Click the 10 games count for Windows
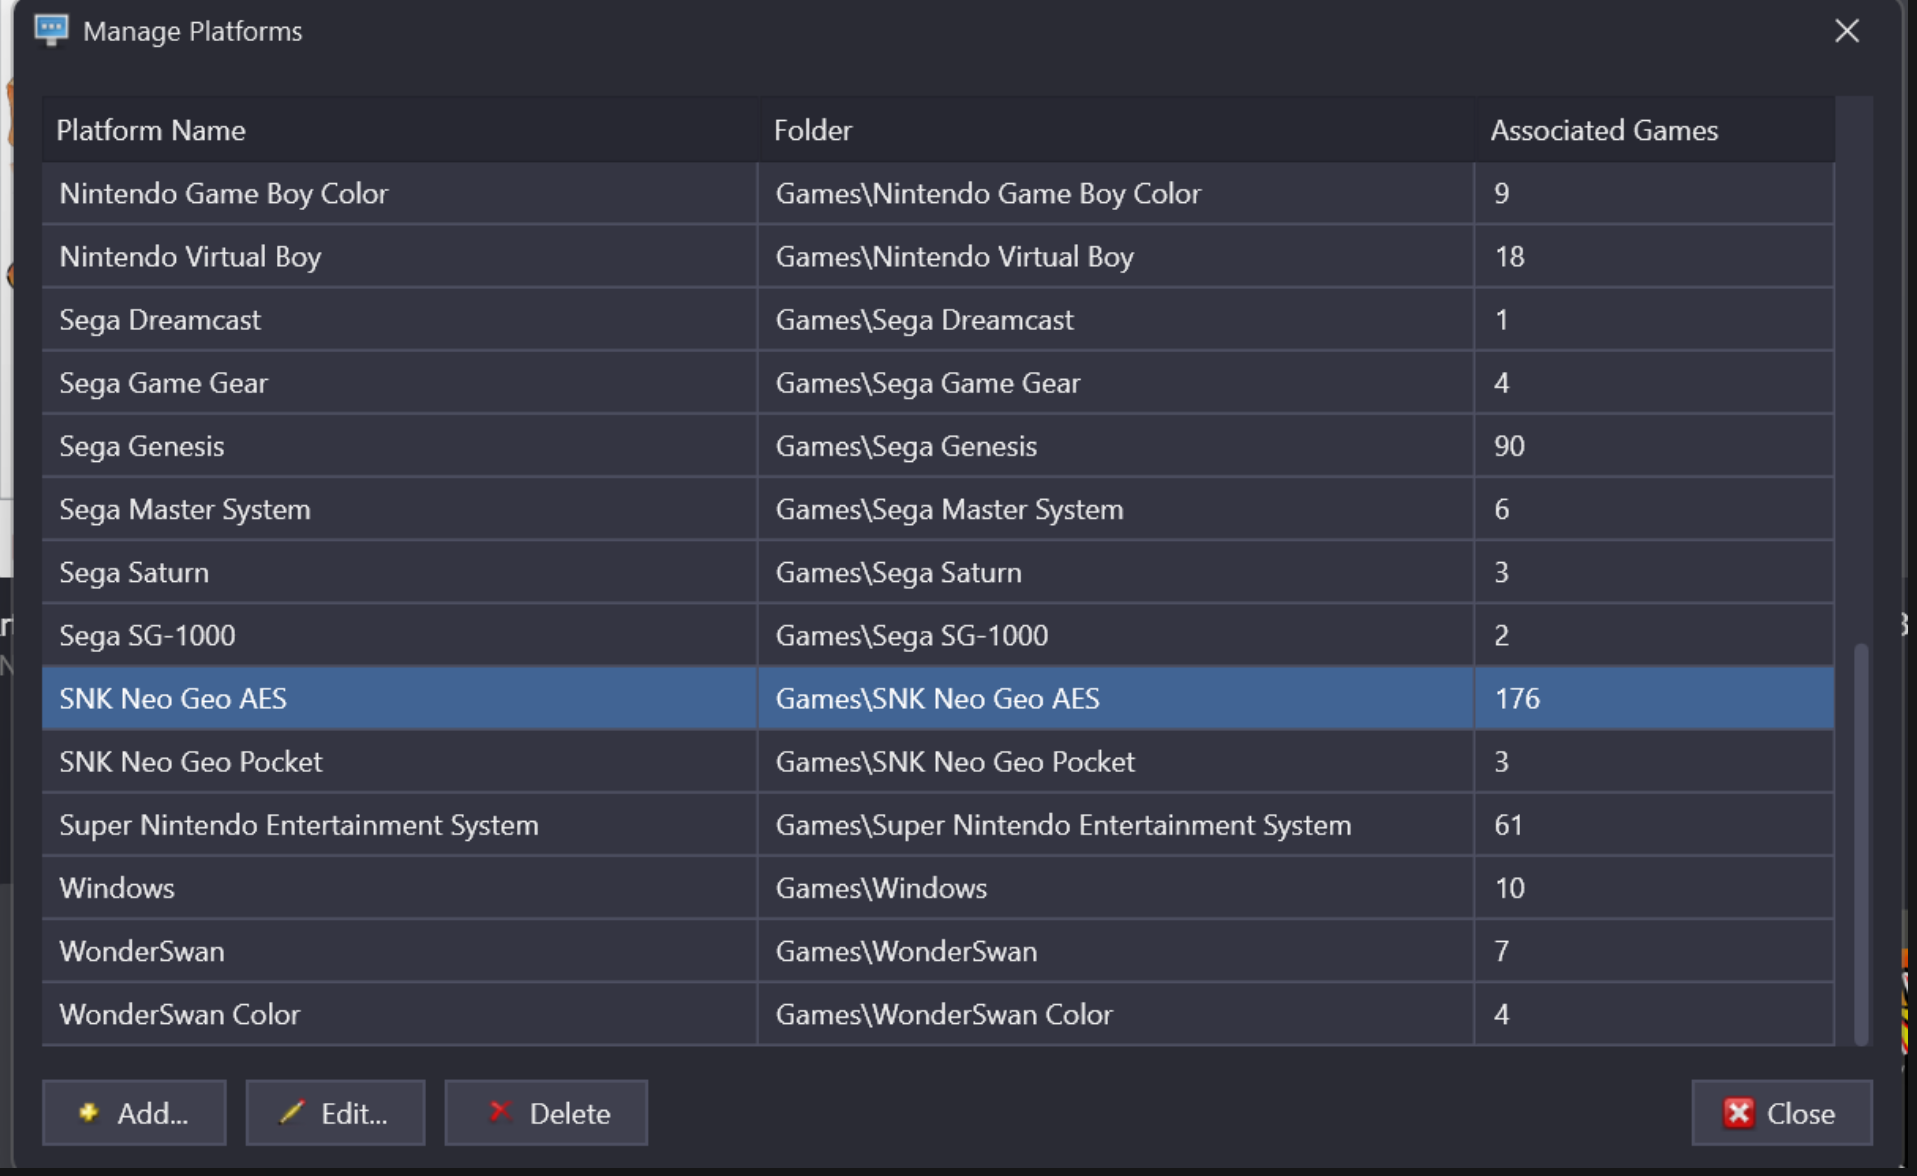The height and width of the screenshot is (1176, 1917). pyautogui.click(x=1654, y=887)
